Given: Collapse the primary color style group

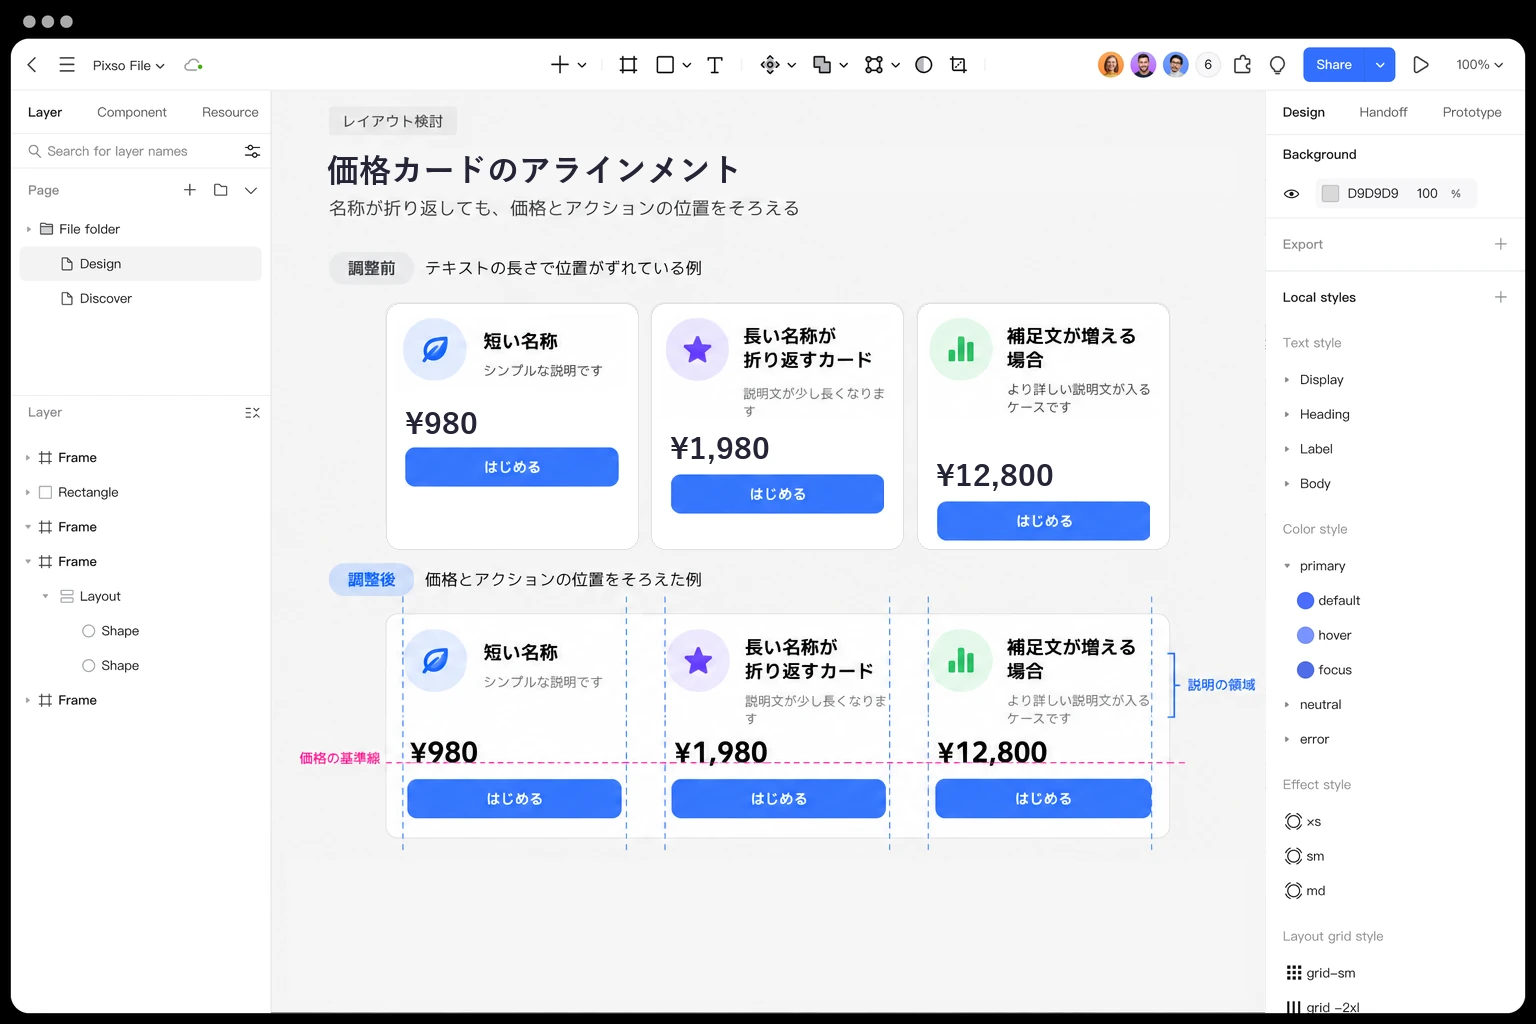Looking at the screenshot, I should (1287, 566).
